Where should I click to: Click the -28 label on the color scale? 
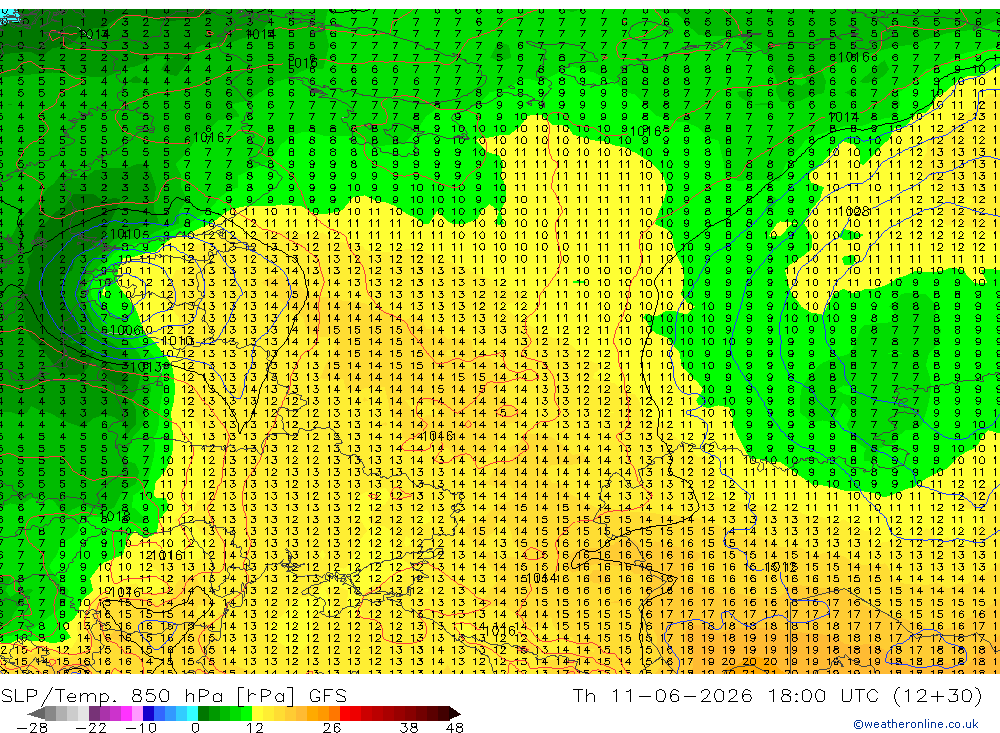click(x=32, y=728)
